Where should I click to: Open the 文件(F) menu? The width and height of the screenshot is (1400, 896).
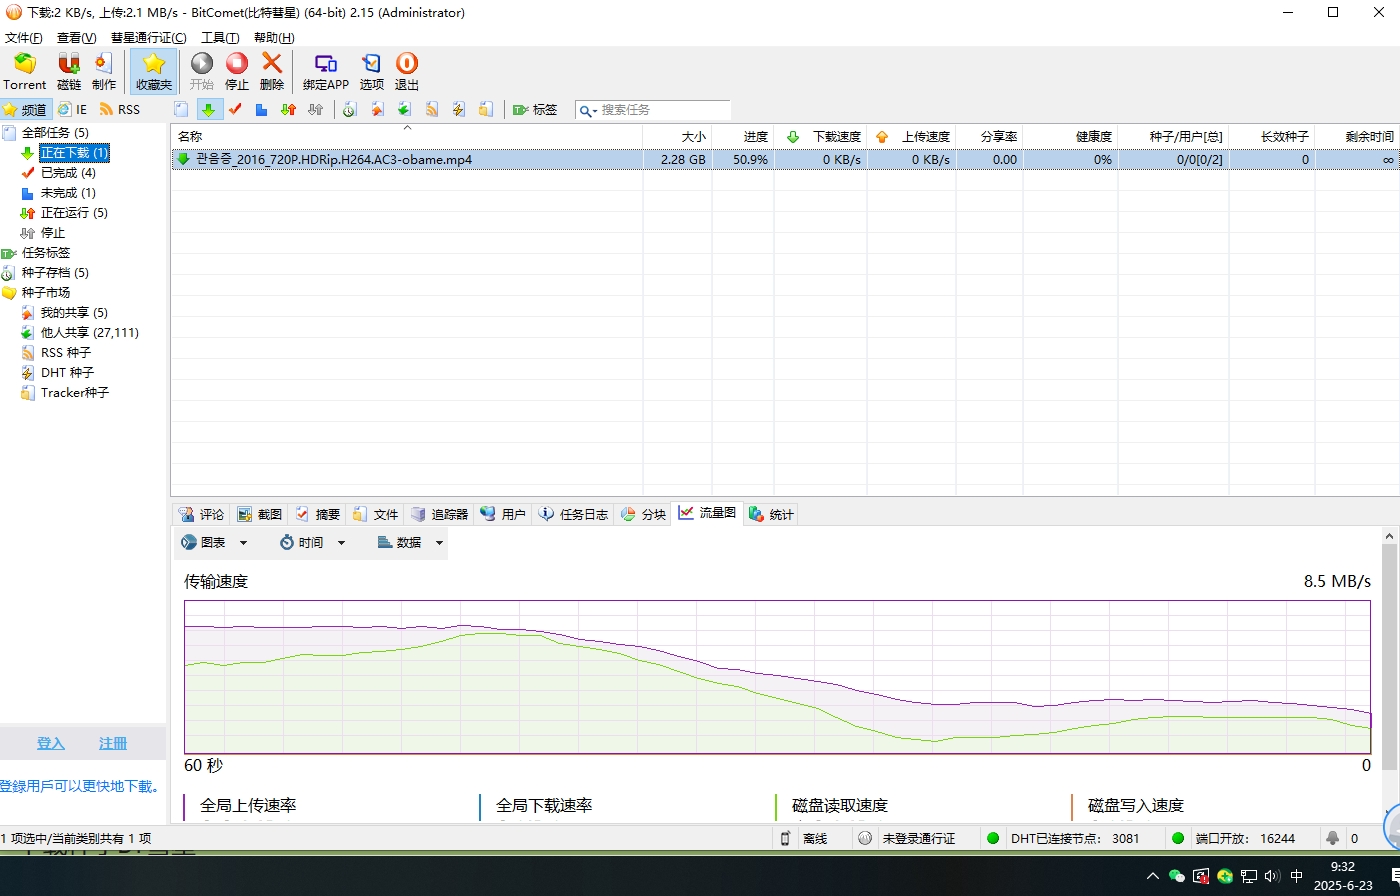(24, 38)
